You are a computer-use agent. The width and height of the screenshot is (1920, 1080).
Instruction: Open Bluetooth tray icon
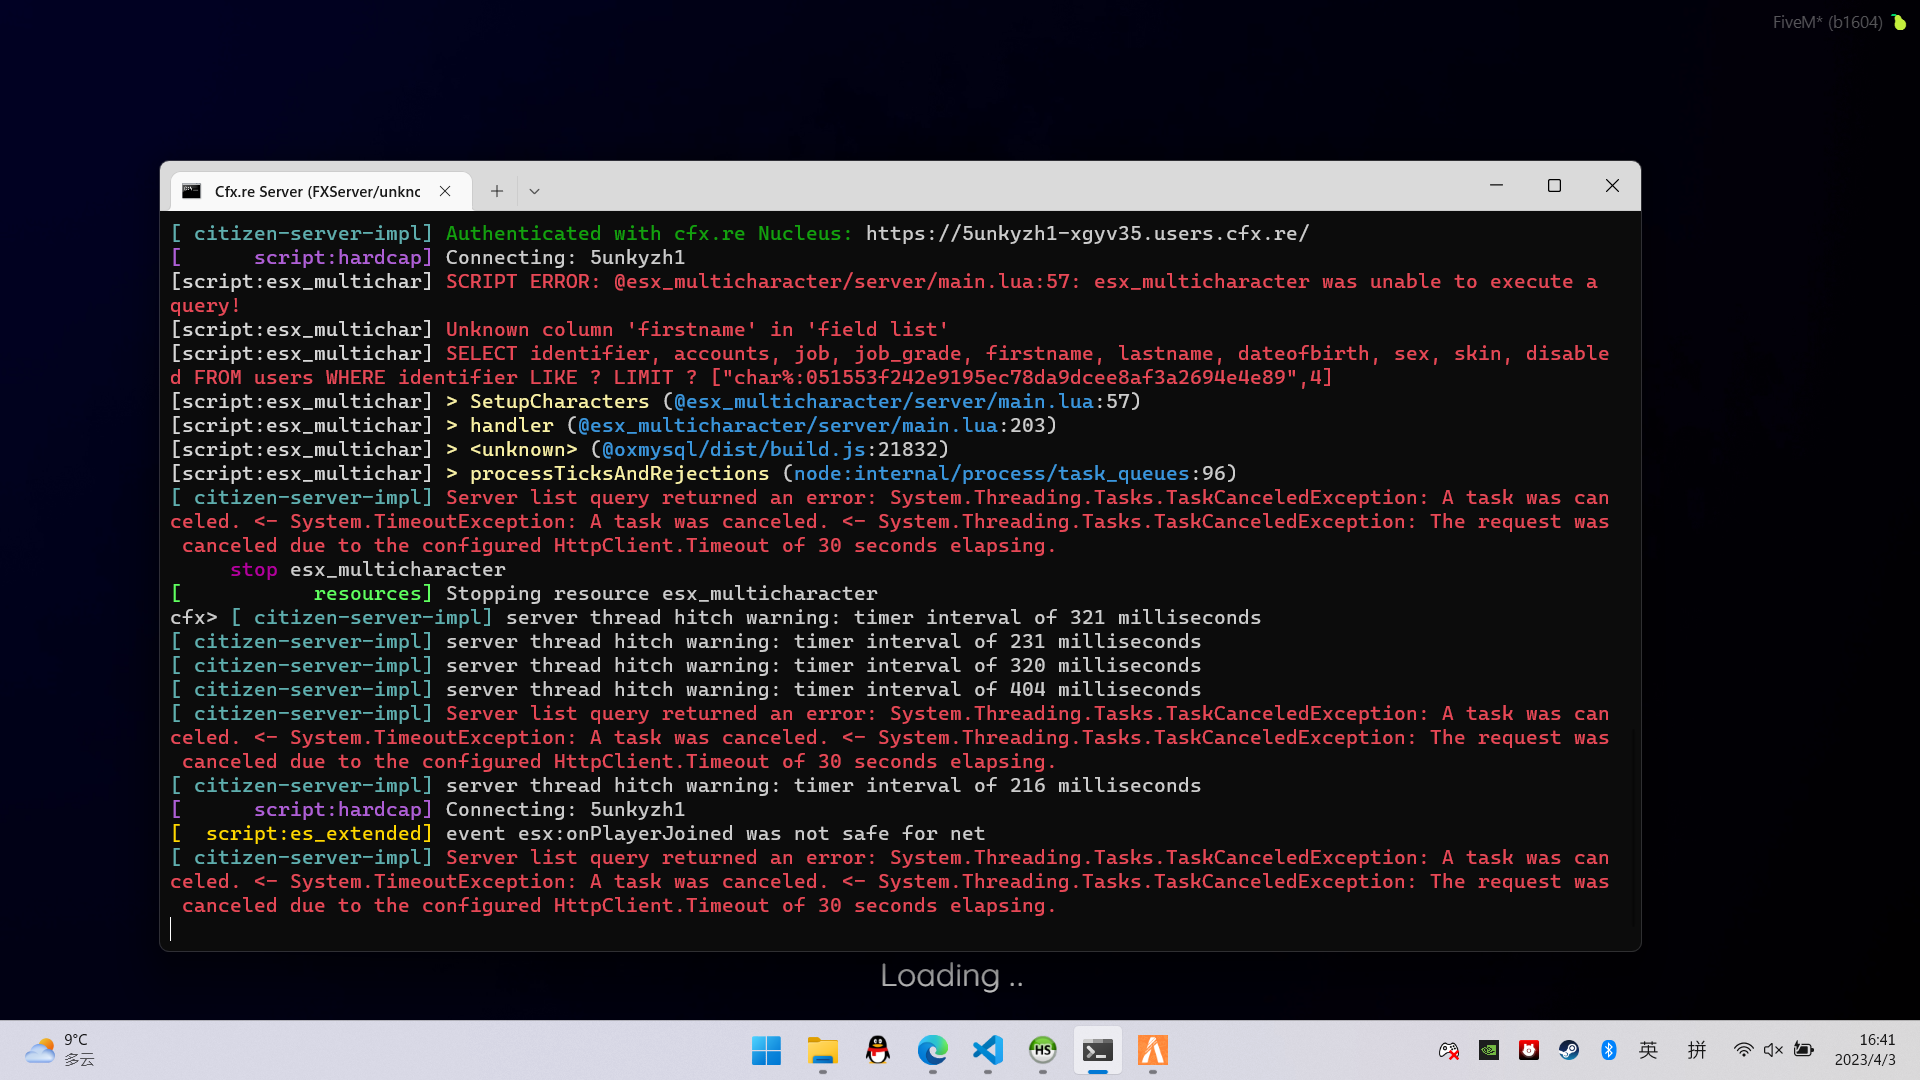(x=1609, y=1050)
